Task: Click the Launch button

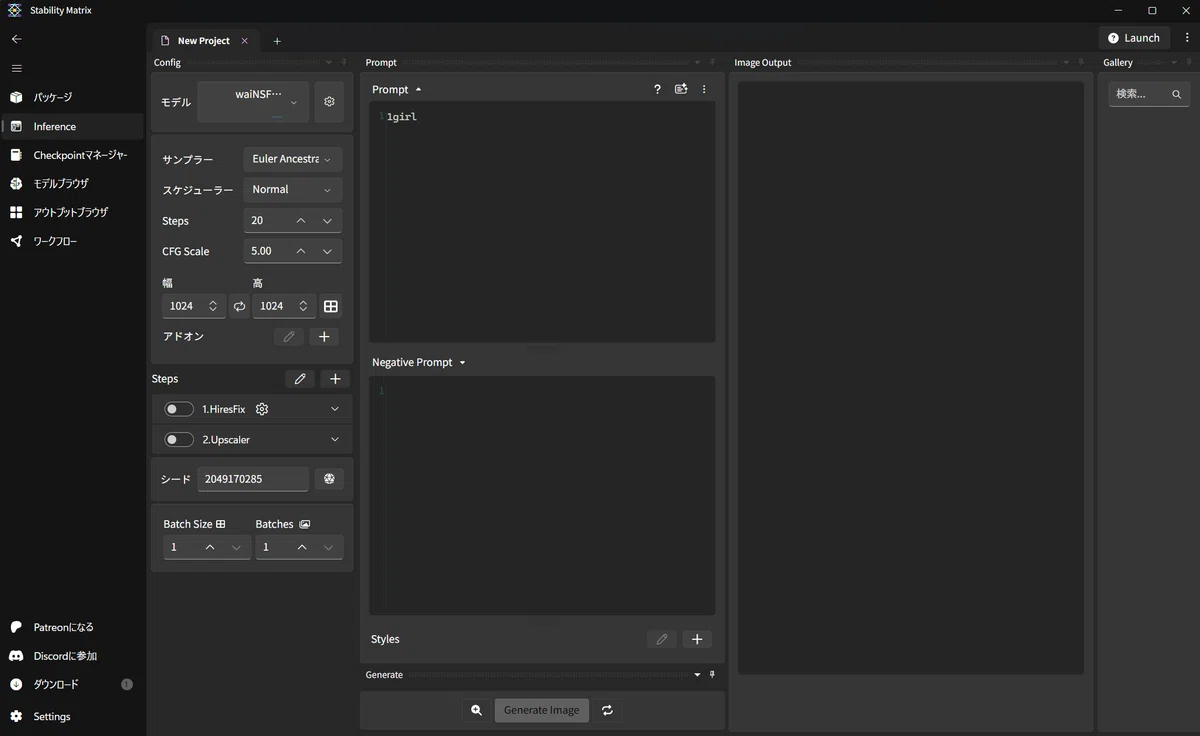Action: pos(1134,38)
